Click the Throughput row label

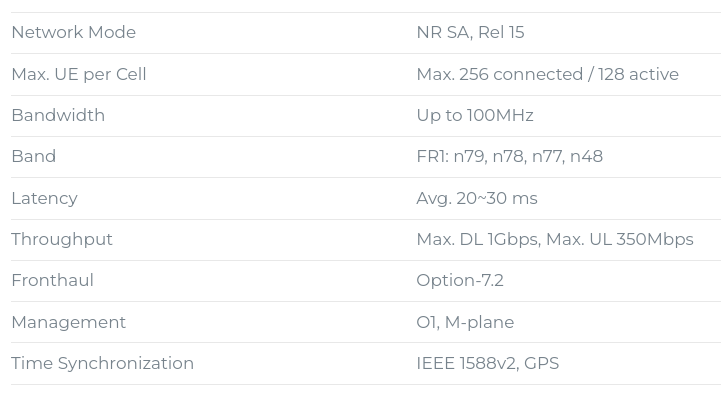[x=62, y=239]
